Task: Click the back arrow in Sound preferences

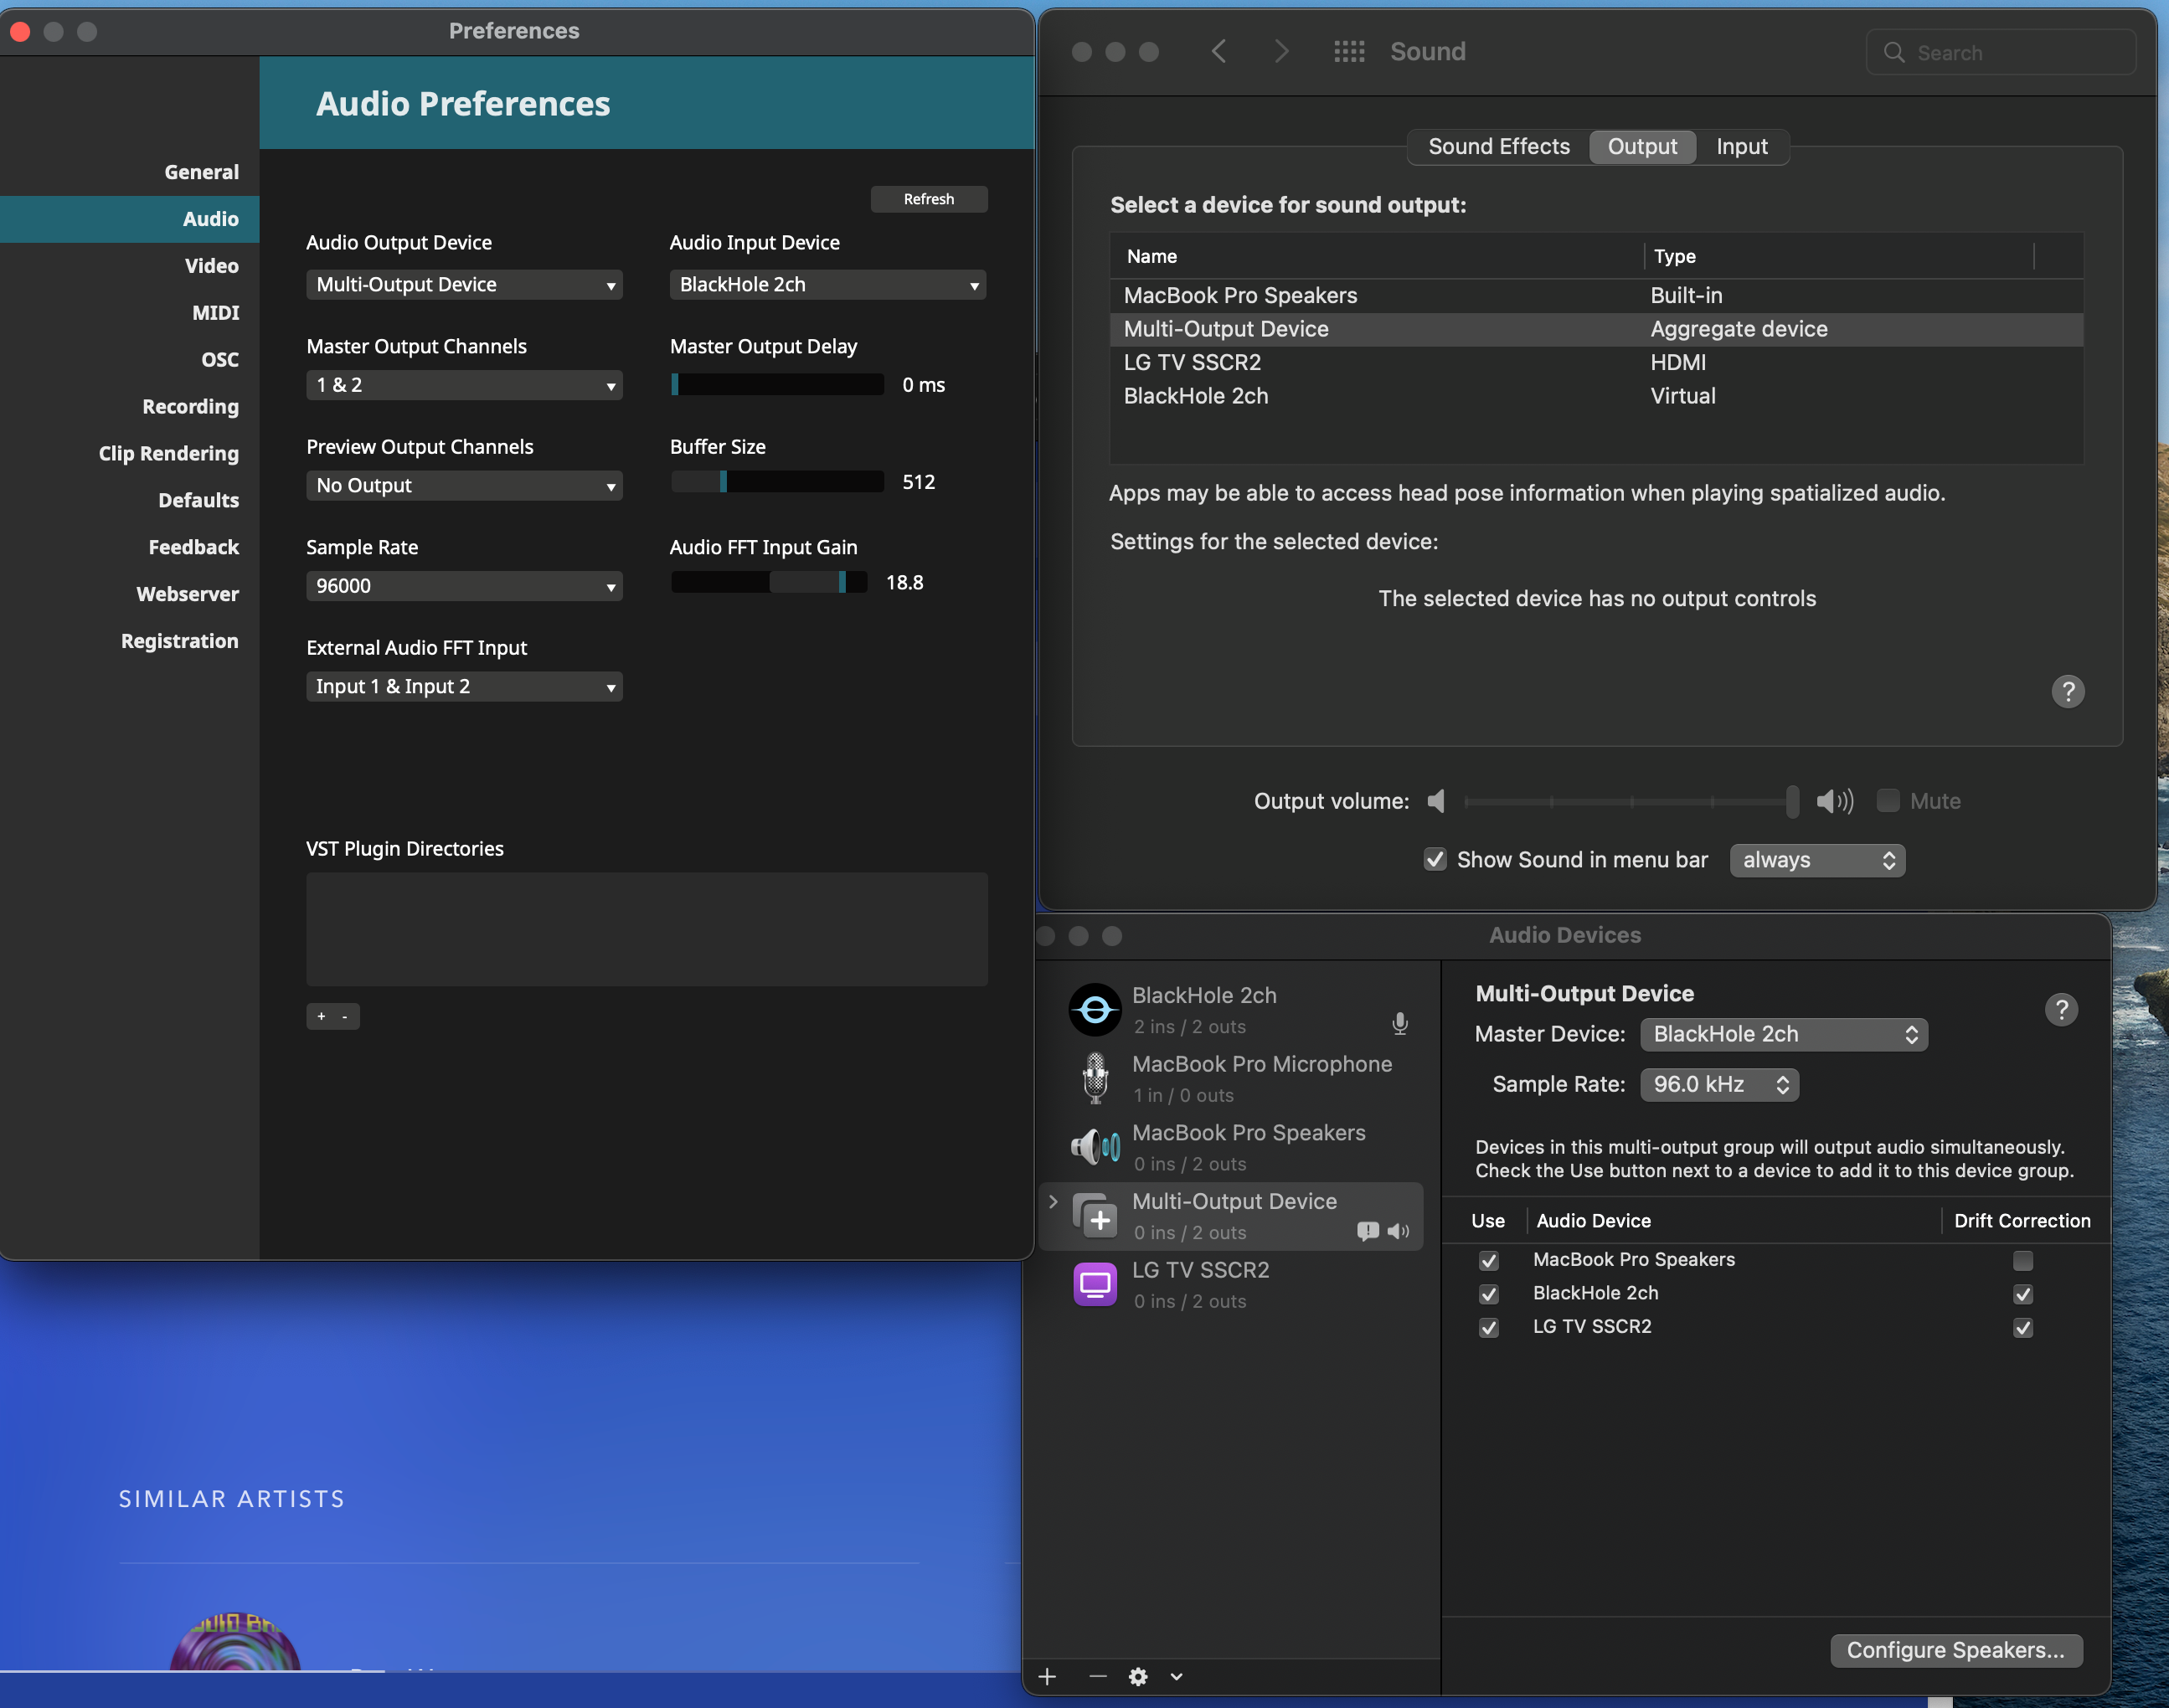Action: [1218, 52]
